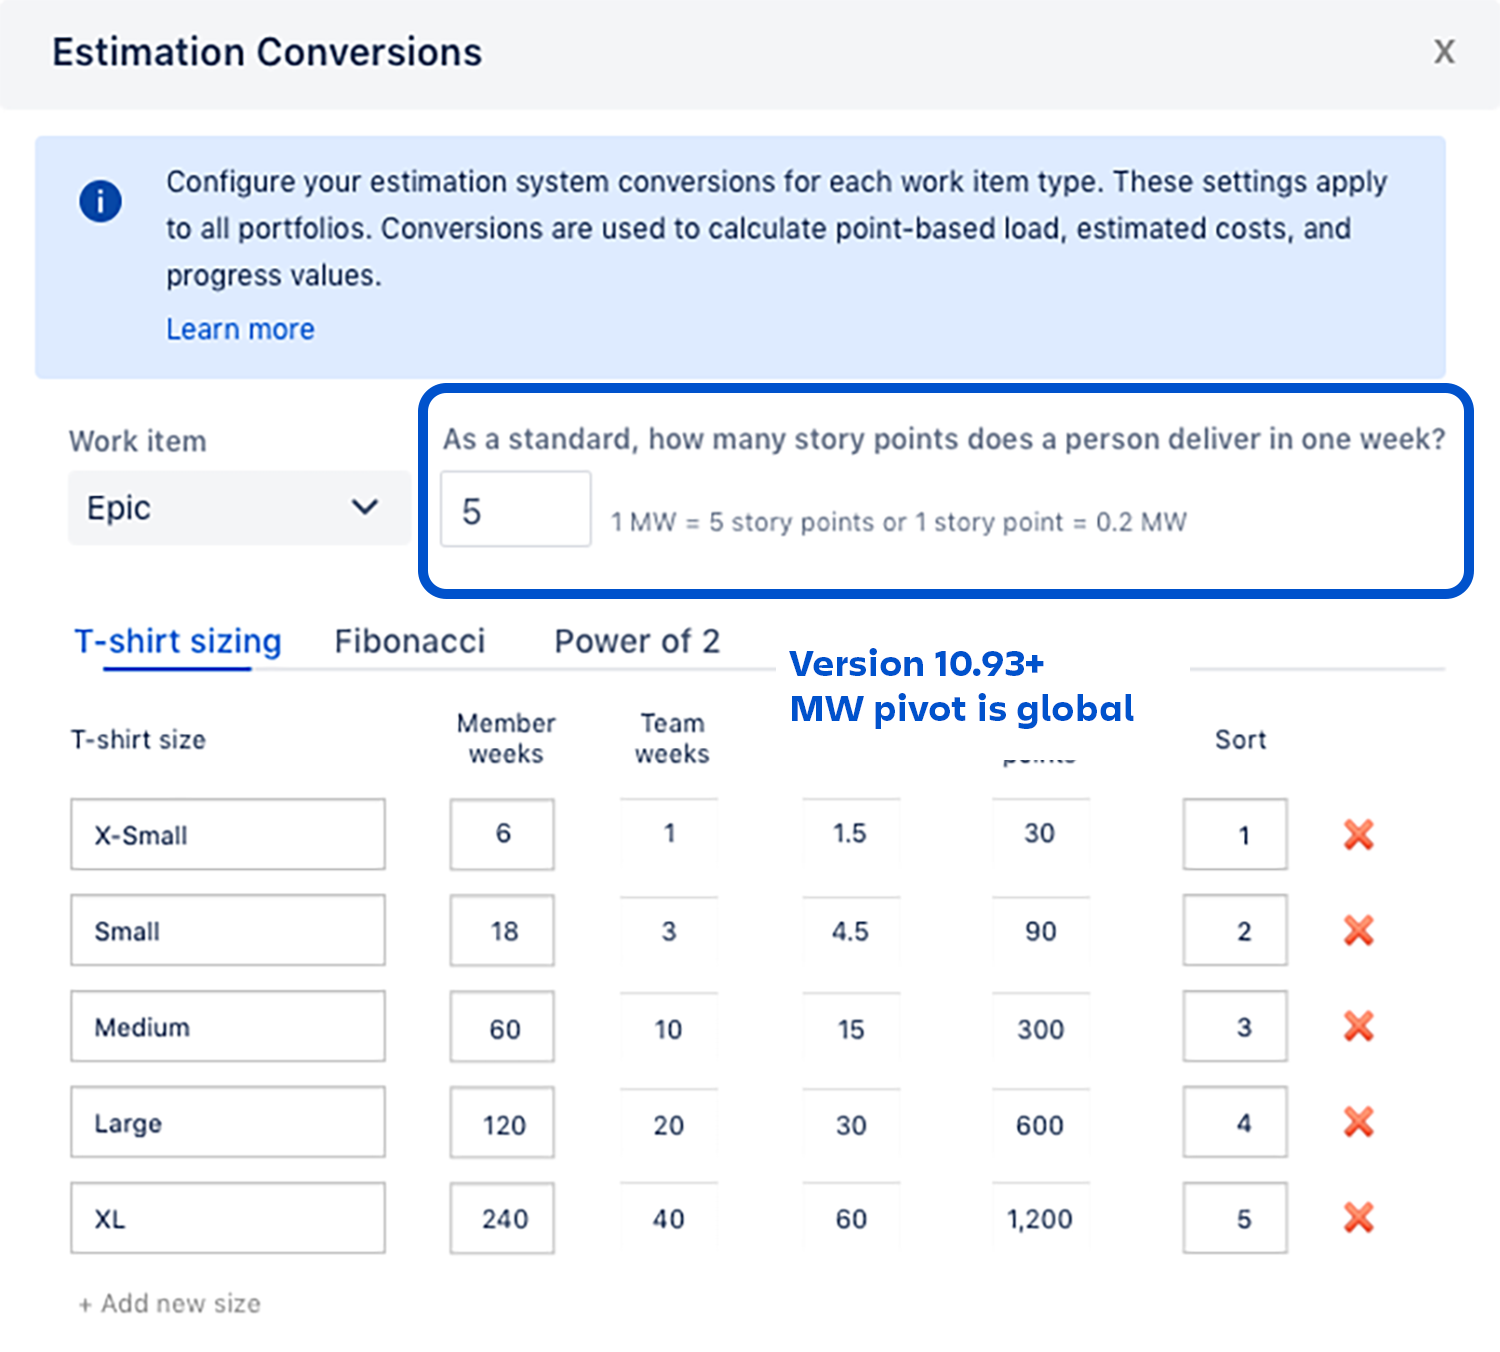Image resolution: width=1500 pixels, height=1352 pixels.
Task: Open the Work item Epic dropdown
Action: (x=239, y=508)
